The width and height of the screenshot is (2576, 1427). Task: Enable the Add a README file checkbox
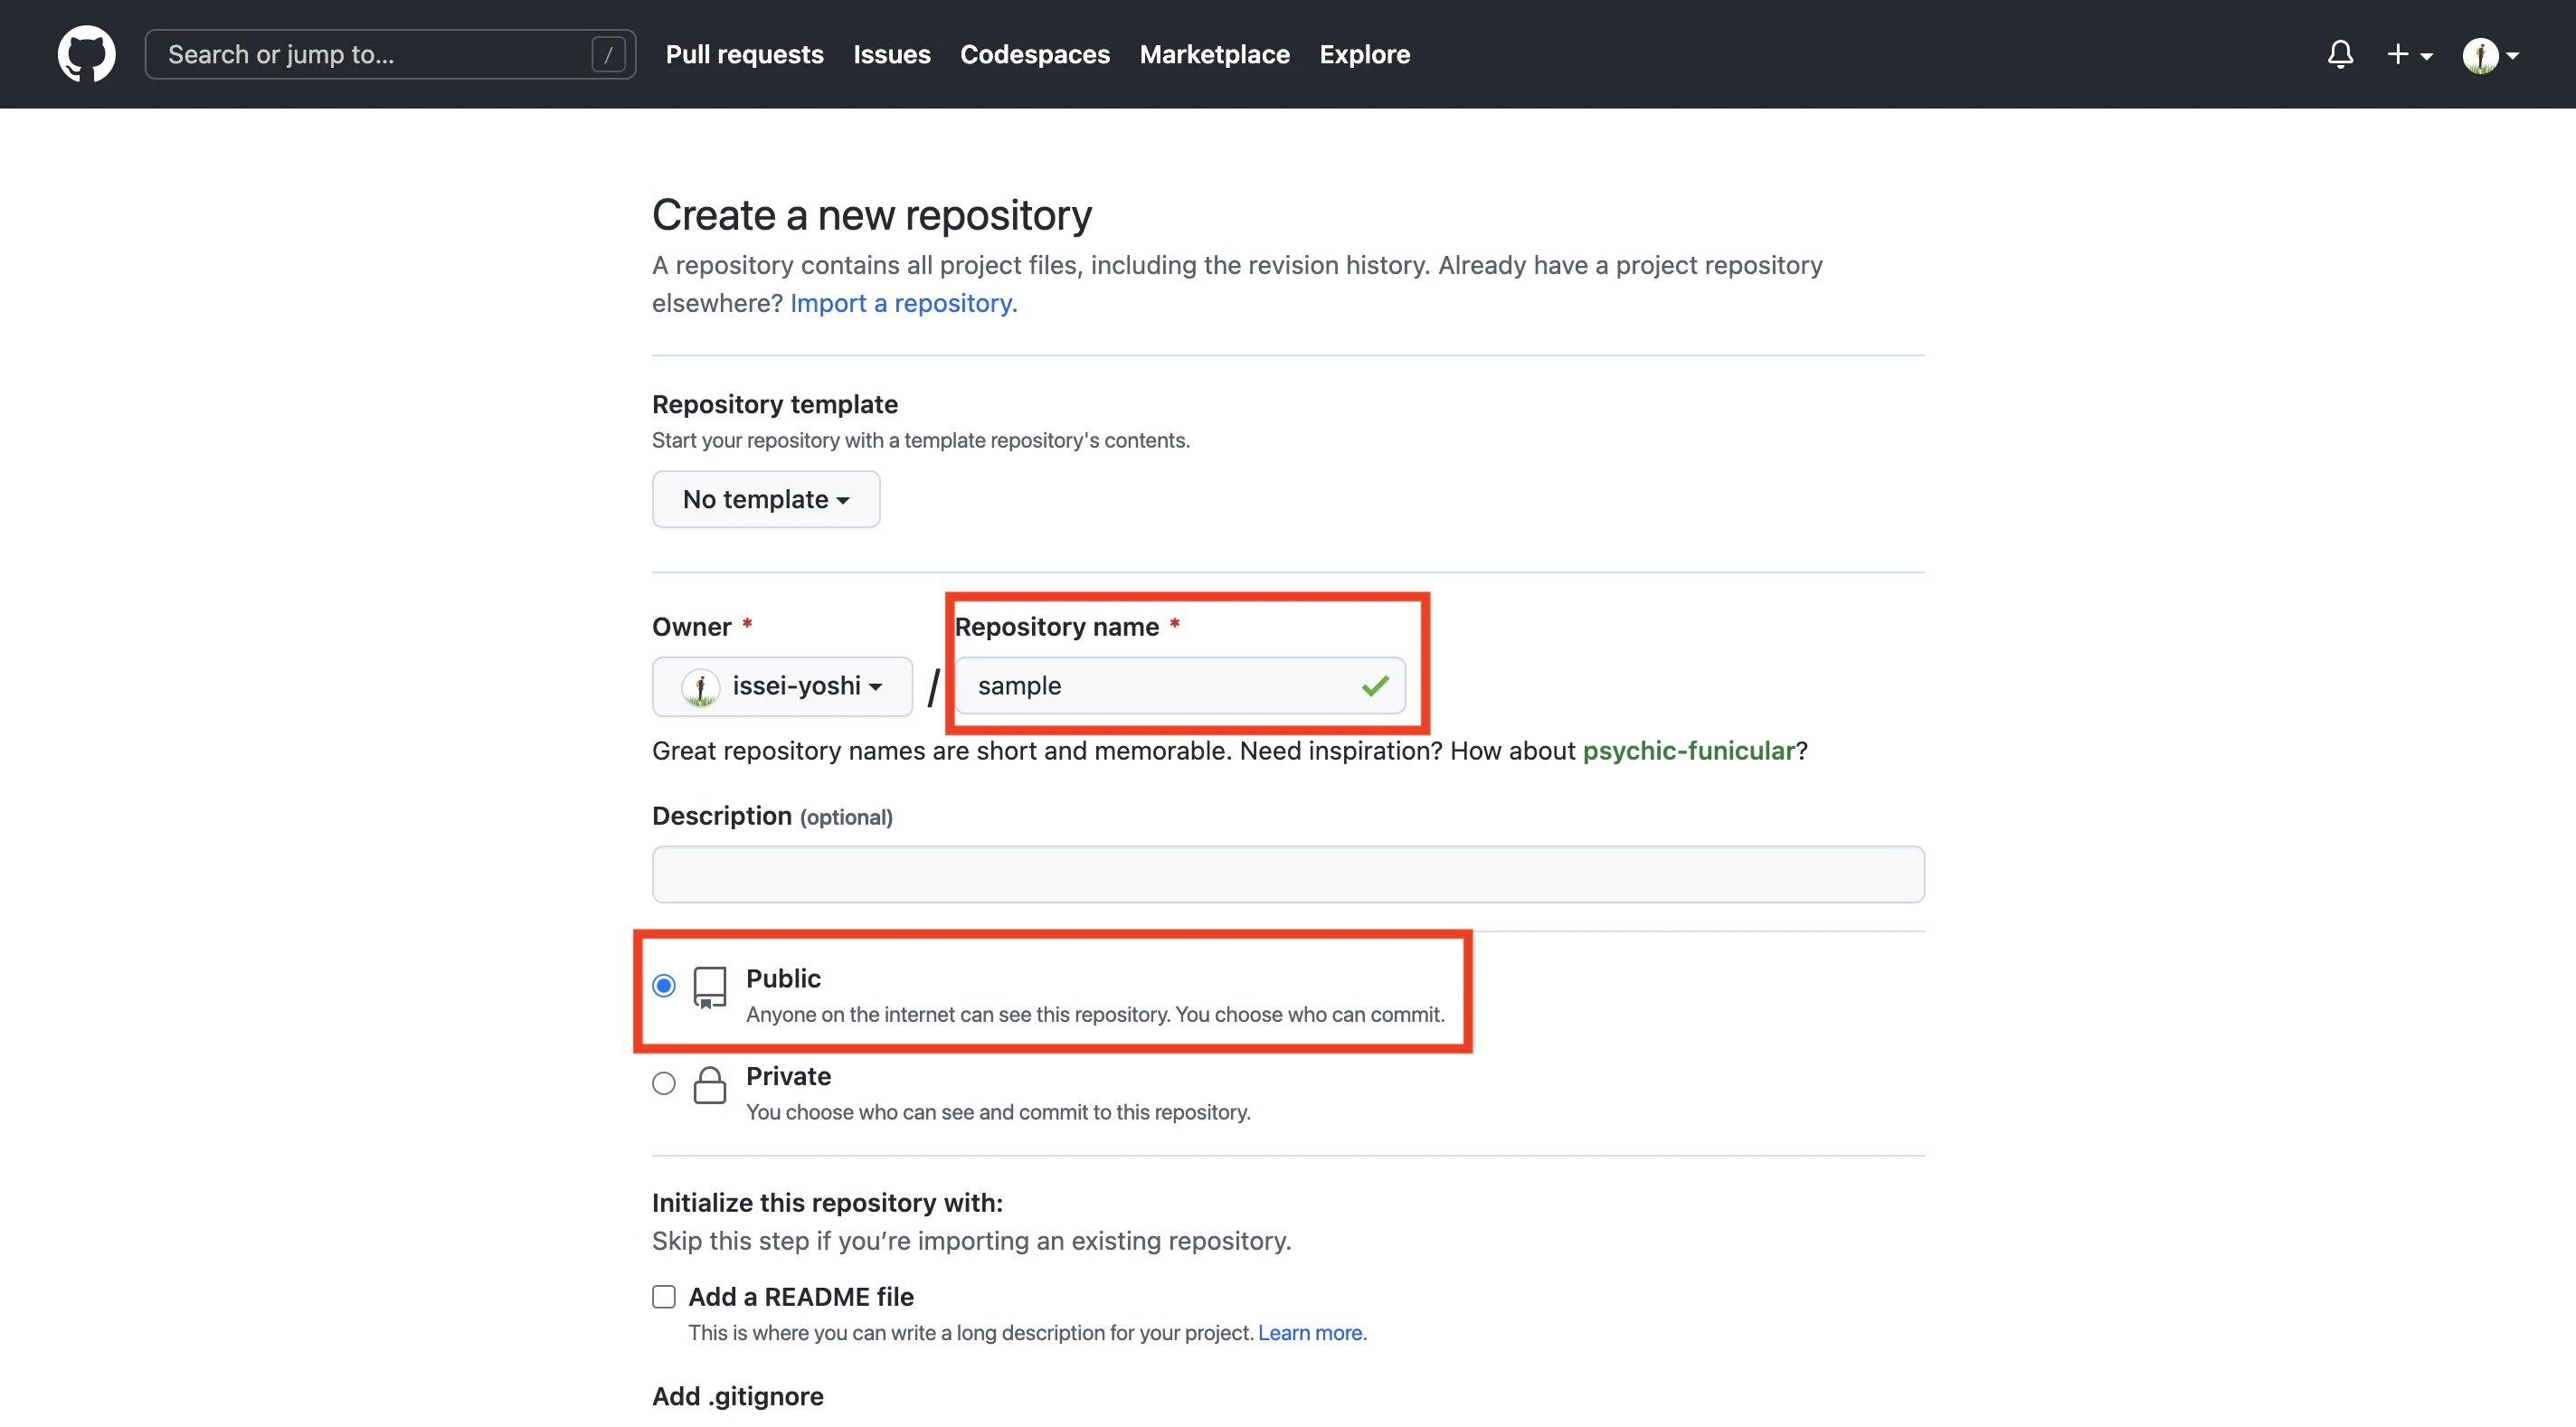click(663, 1297)
